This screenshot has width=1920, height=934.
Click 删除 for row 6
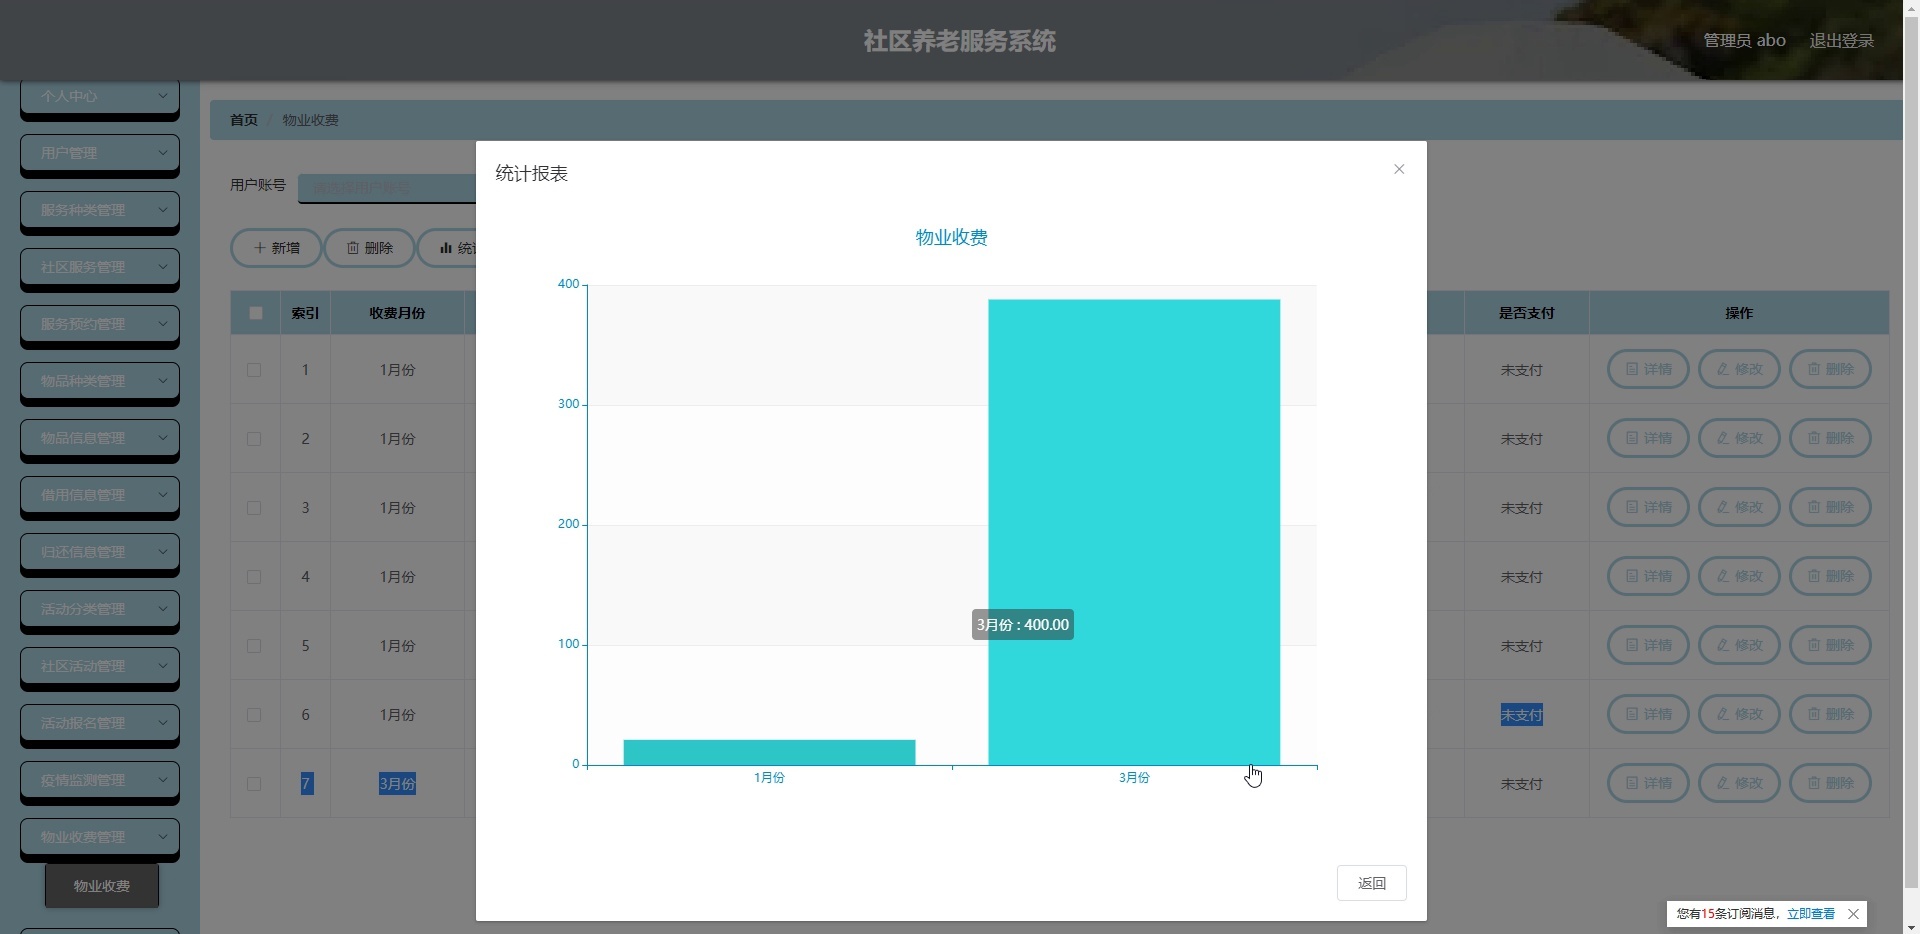click(1830, 714)
